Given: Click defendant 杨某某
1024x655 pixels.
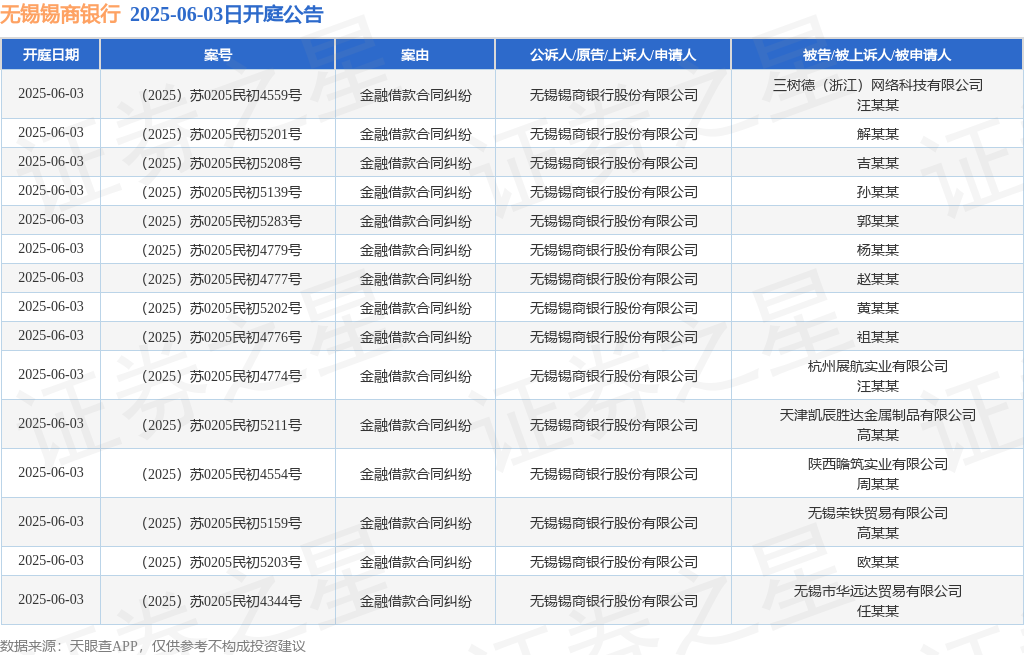Looking at the screenshot, I should pyautogui.click(x=878, y=250).
